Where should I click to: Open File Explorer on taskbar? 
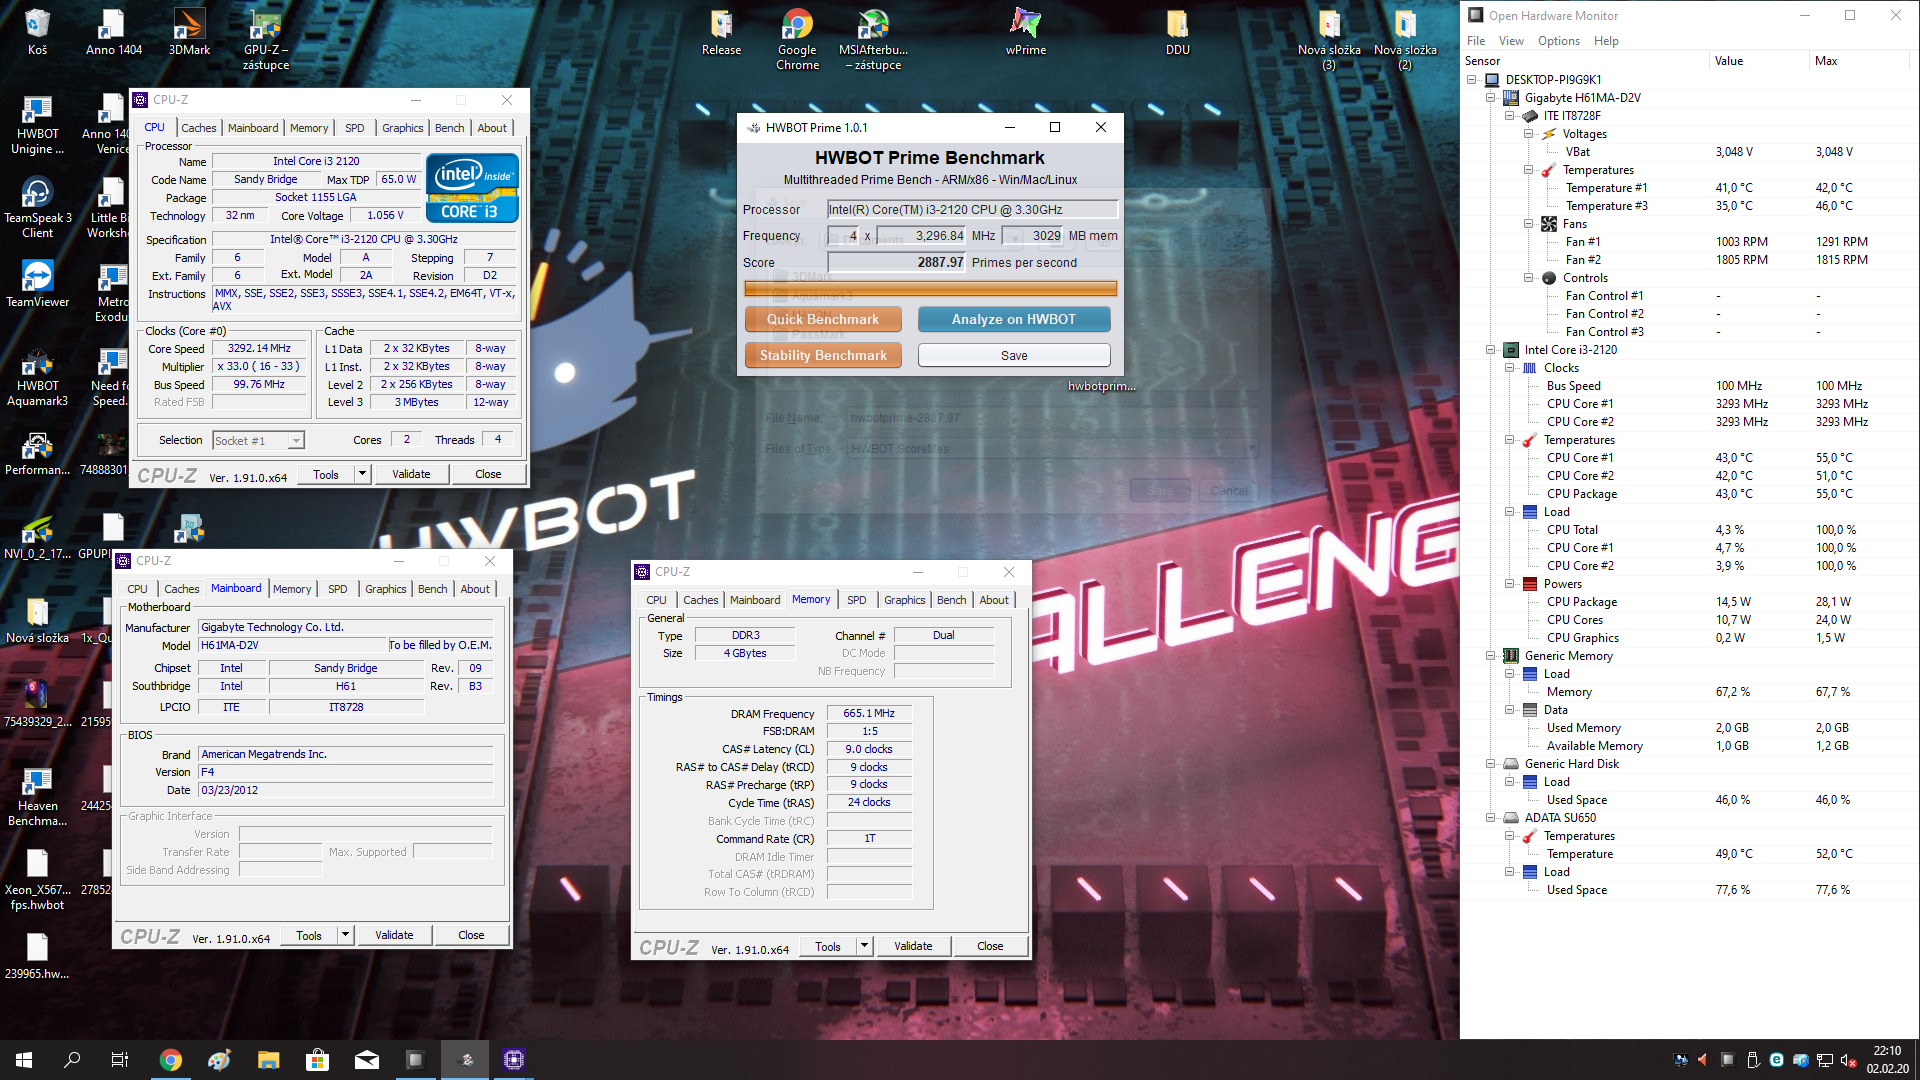(x=268, y=1060)
